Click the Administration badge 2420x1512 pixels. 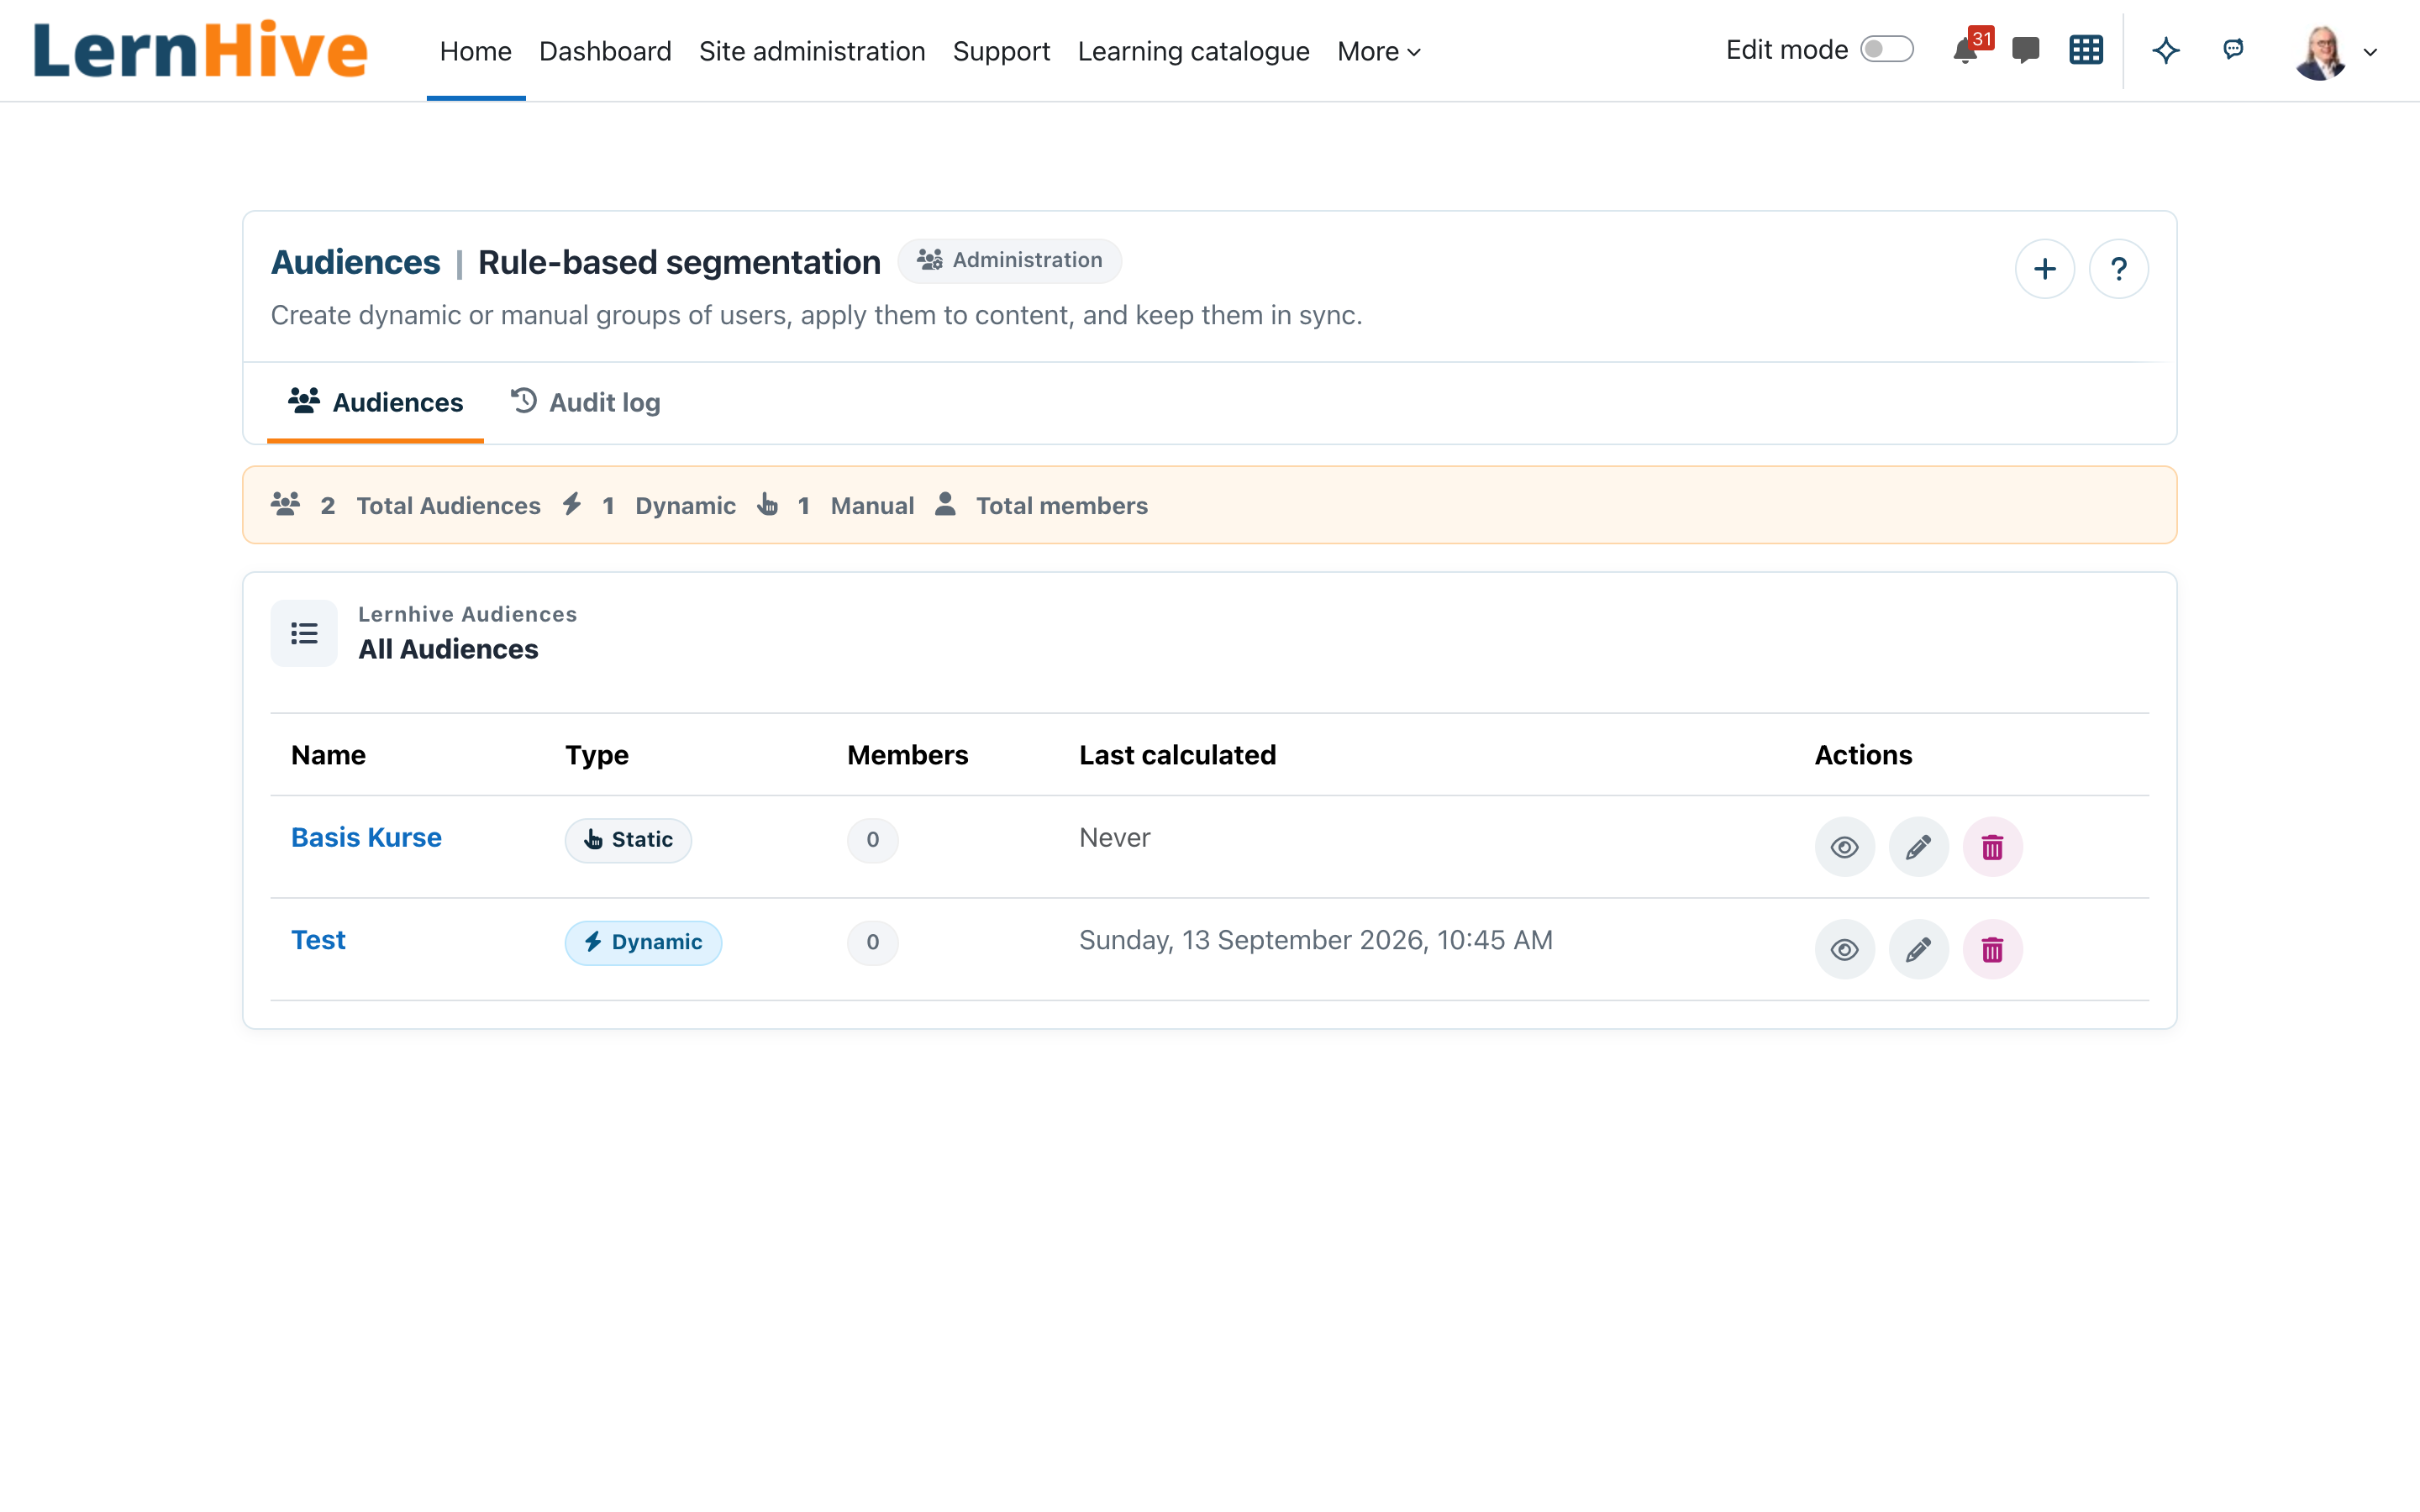(1009, 260)
